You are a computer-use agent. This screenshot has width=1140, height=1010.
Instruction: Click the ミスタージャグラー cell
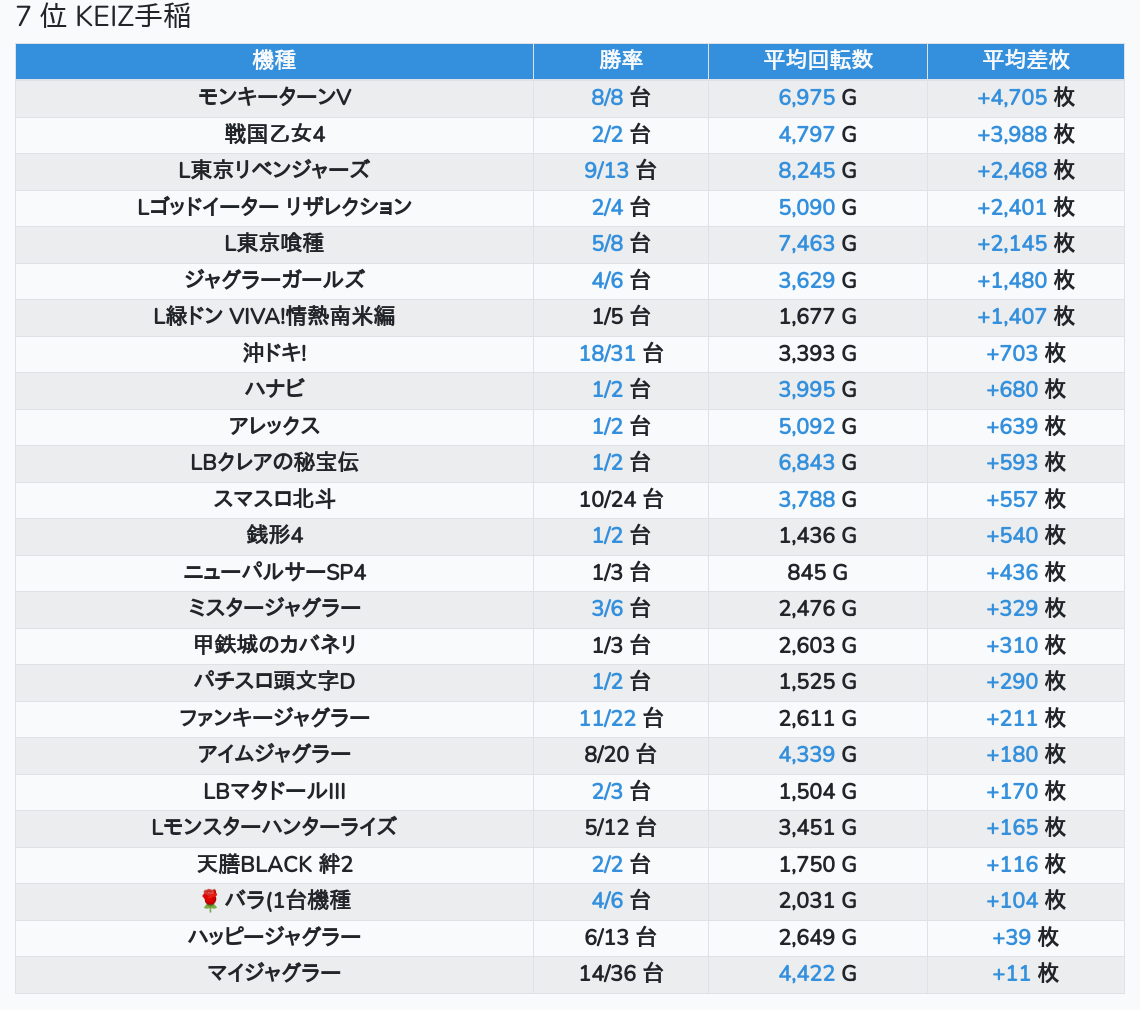tap(274, 609)
